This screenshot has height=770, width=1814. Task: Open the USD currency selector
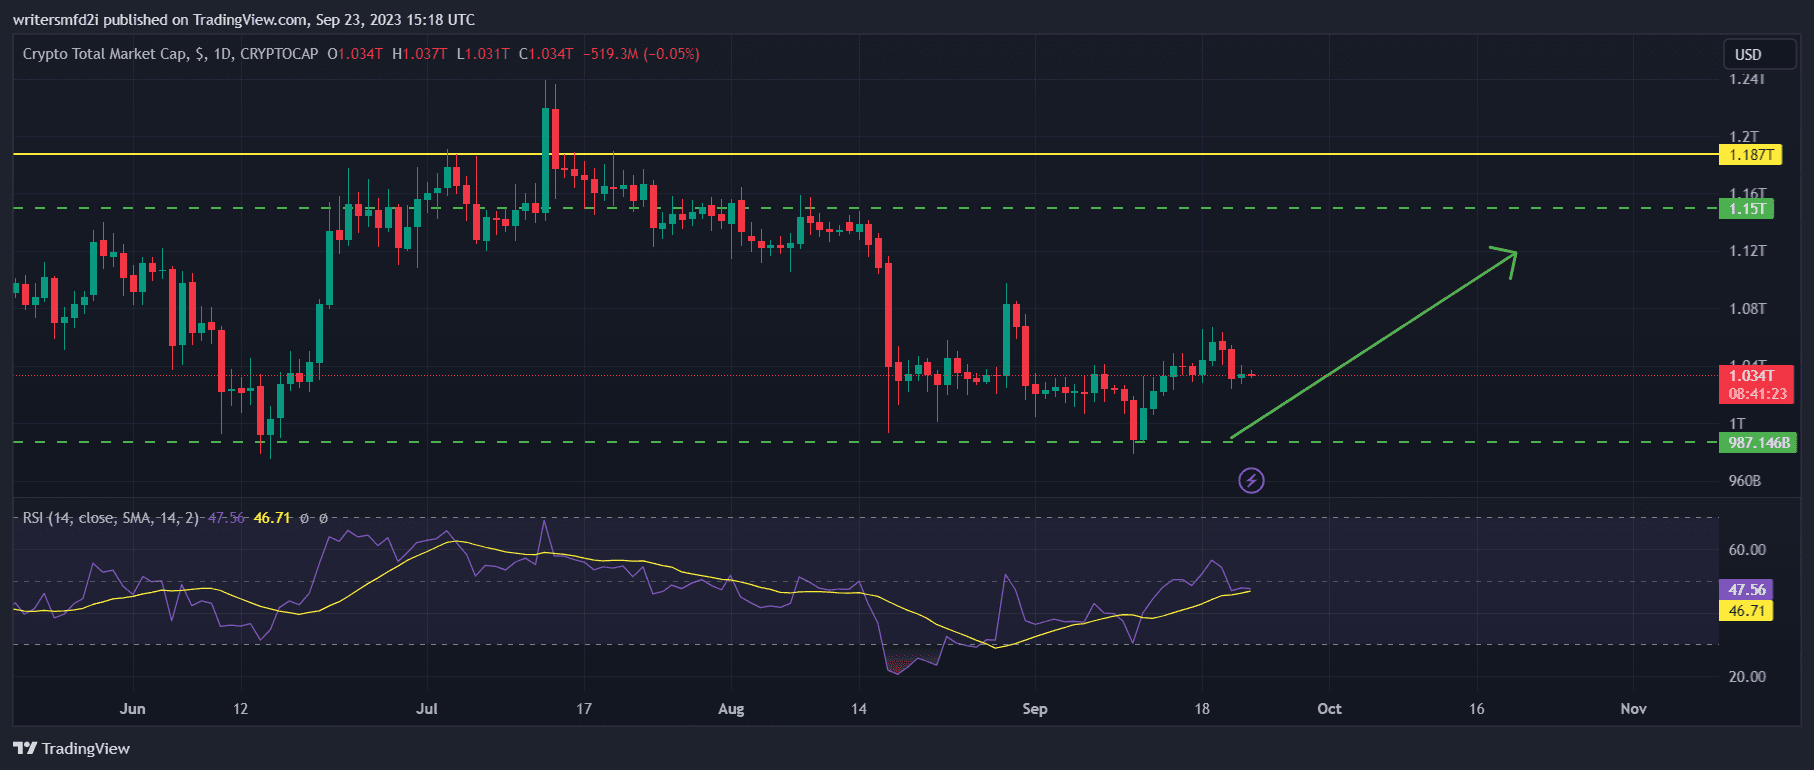(x=1748, y=55)
